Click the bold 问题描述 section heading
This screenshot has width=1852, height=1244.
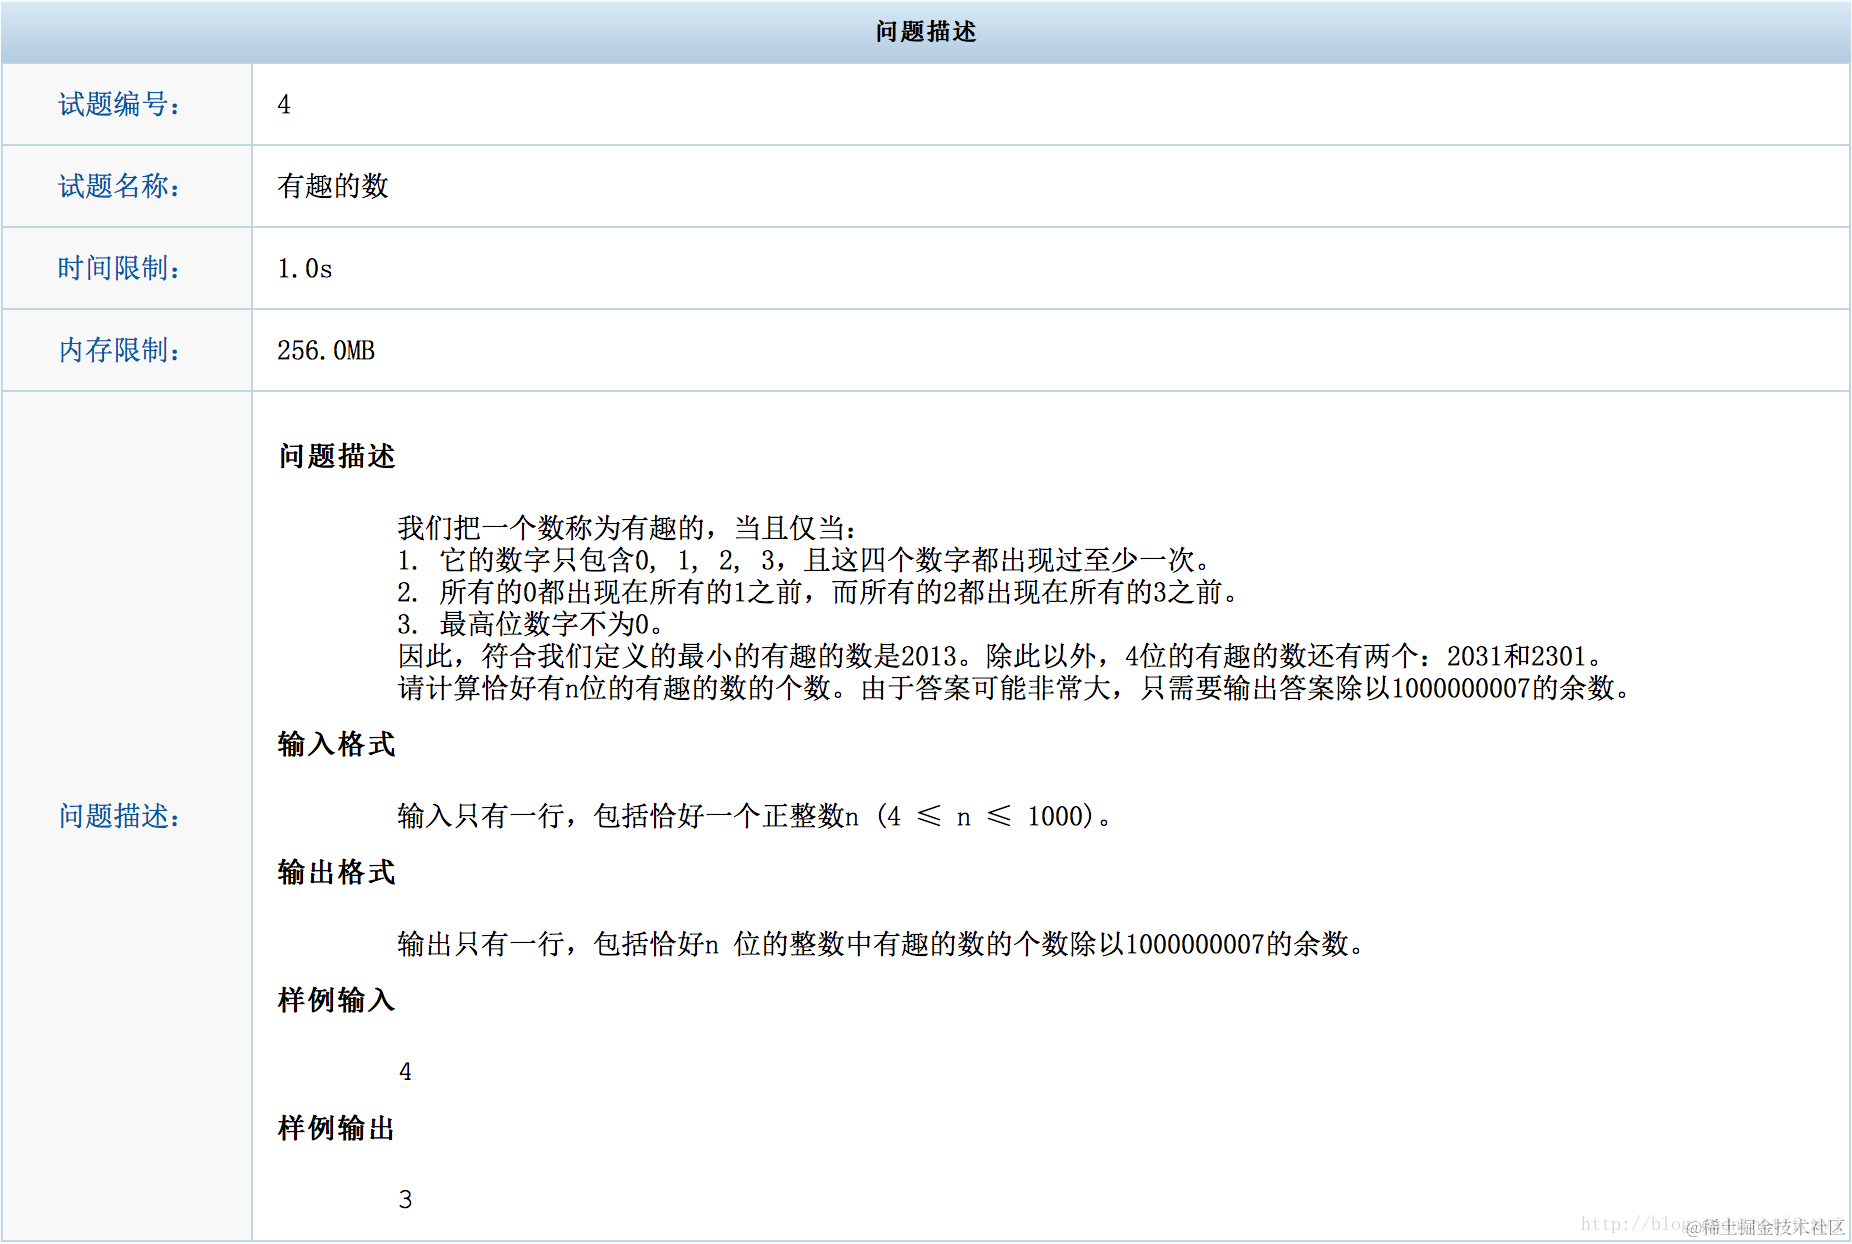click(x=337, y=456)
